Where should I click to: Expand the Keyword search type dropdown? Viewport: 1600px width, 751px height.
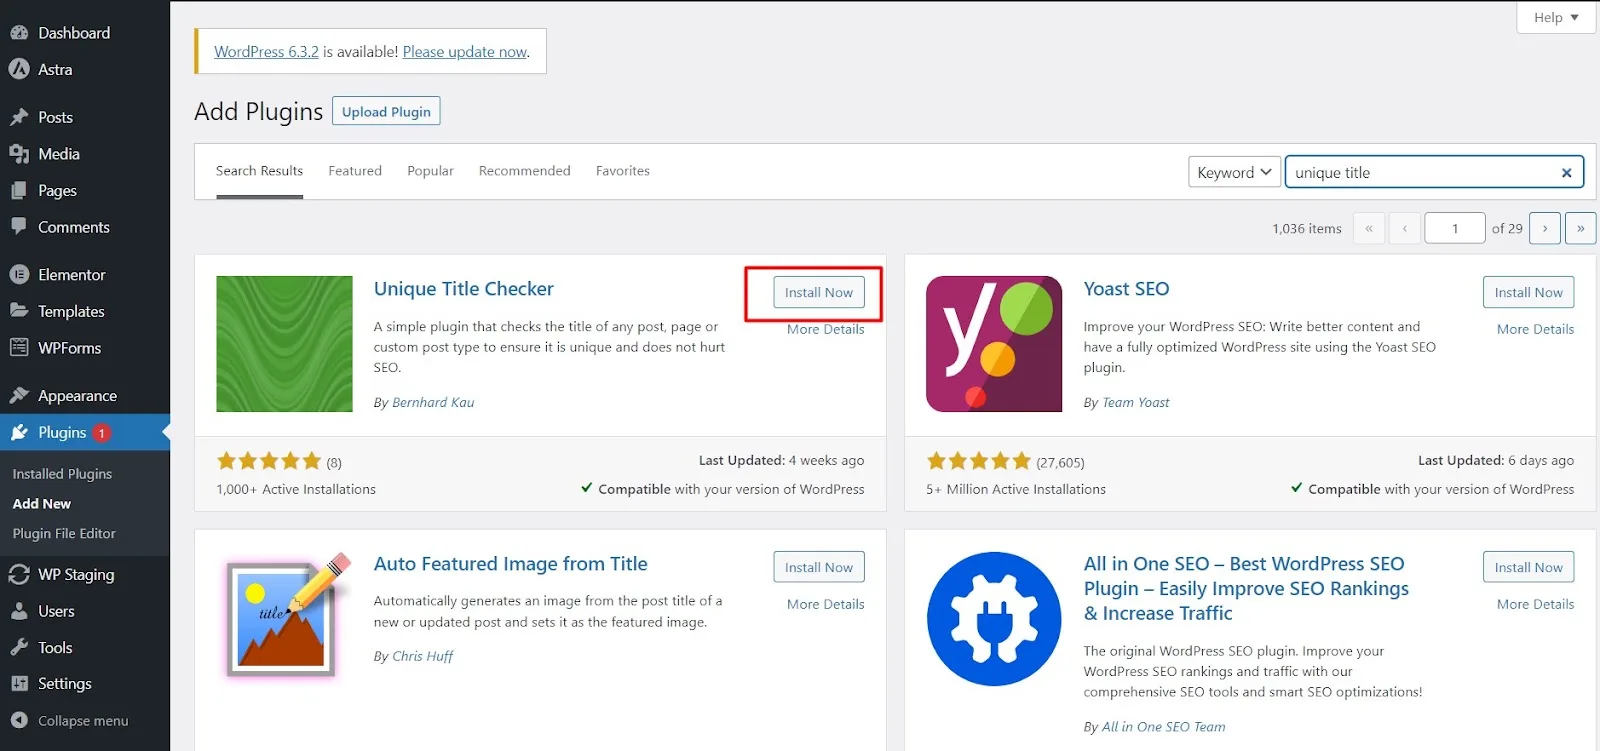(1234, 172)
